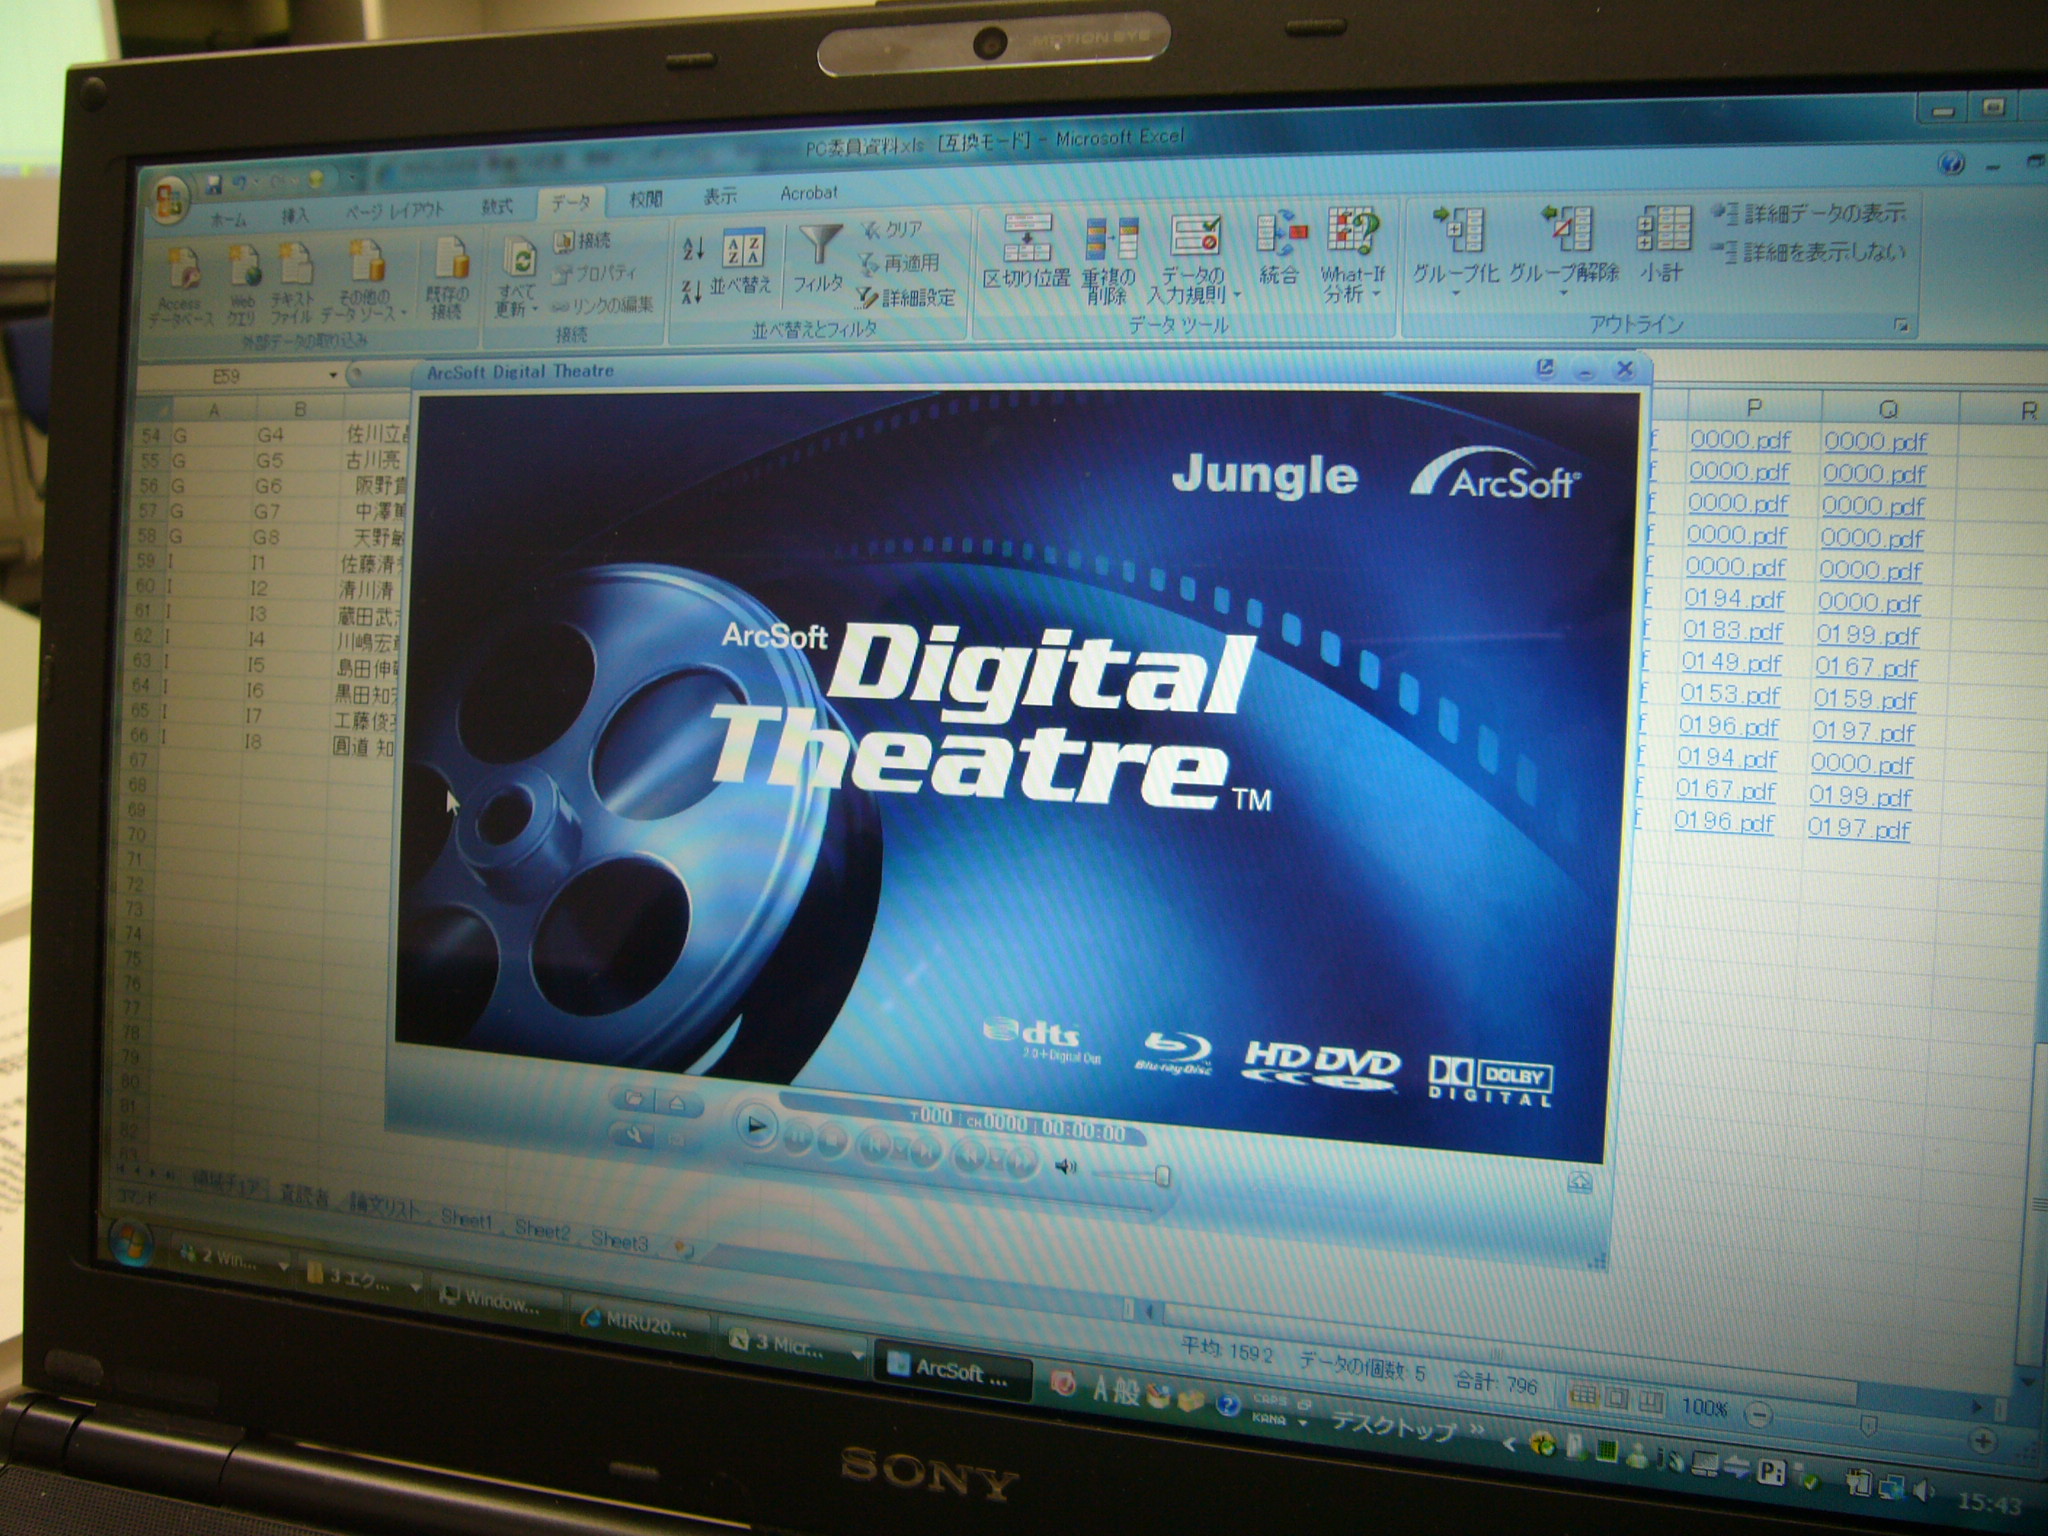The width and height of the screenshot is (2048, 1536).
Task: Select the column Q header
Action: [1888, 409]
